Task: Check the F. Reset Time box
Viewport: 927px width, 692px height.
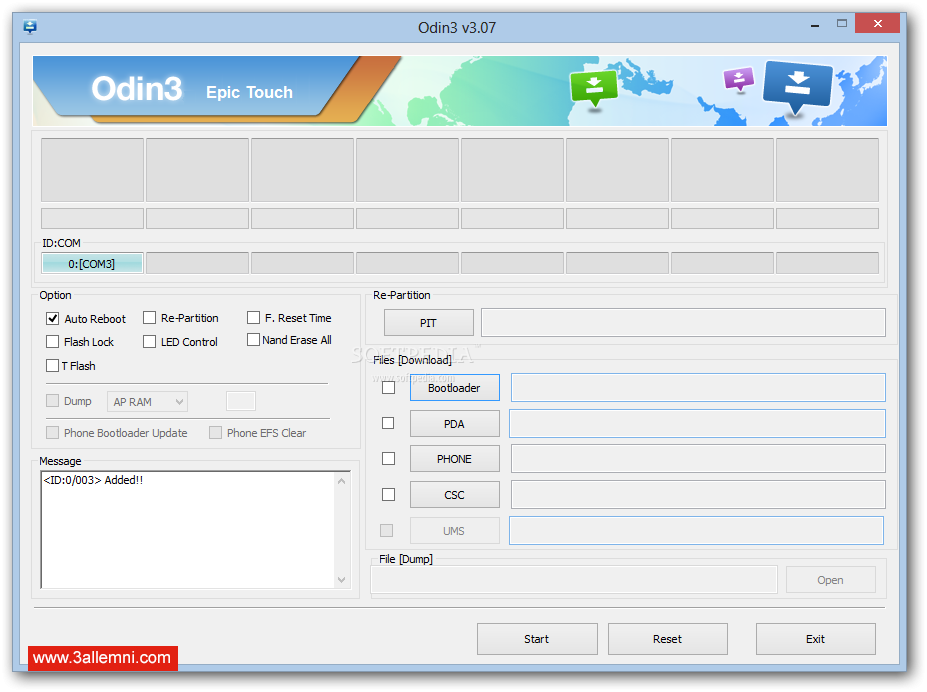Action: (x=254, y=318)
